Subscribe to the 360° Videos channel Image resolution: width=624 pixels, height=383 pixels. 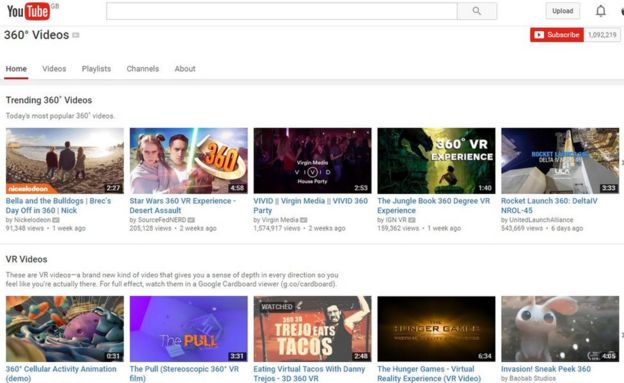[557, 35]
